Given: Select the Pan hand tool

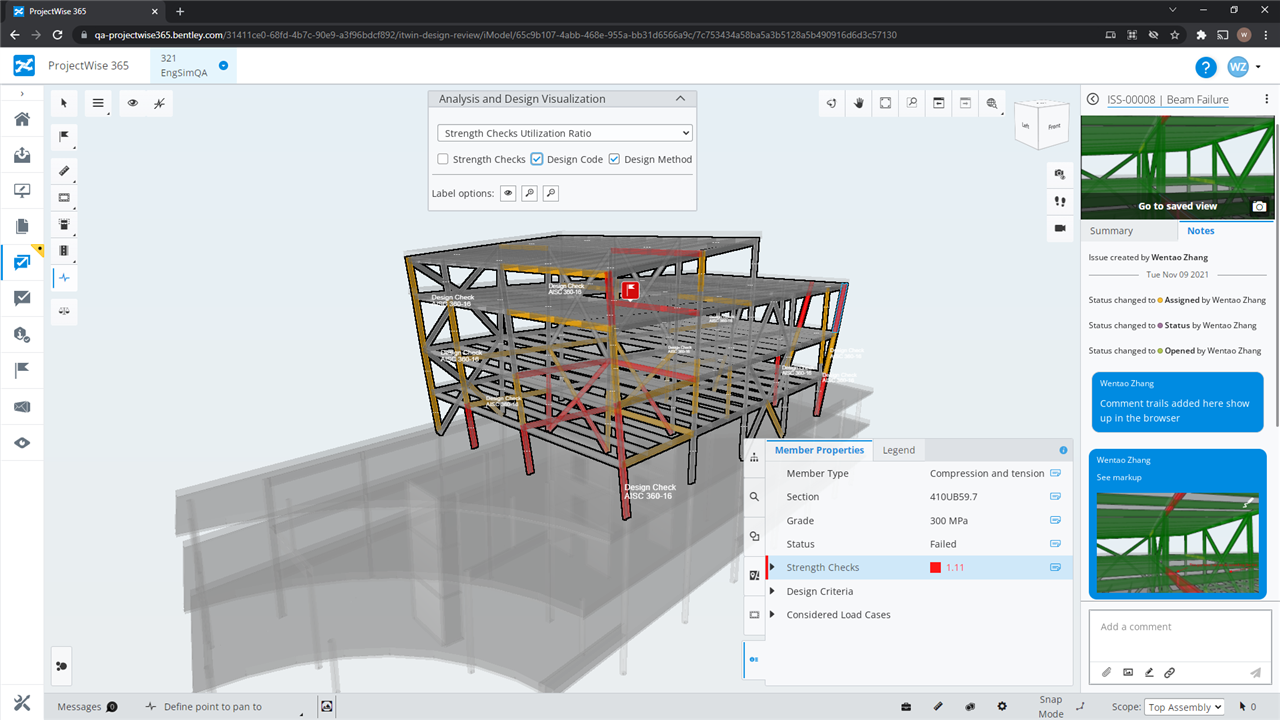Looking at the screenshot, I should point(859,103).
